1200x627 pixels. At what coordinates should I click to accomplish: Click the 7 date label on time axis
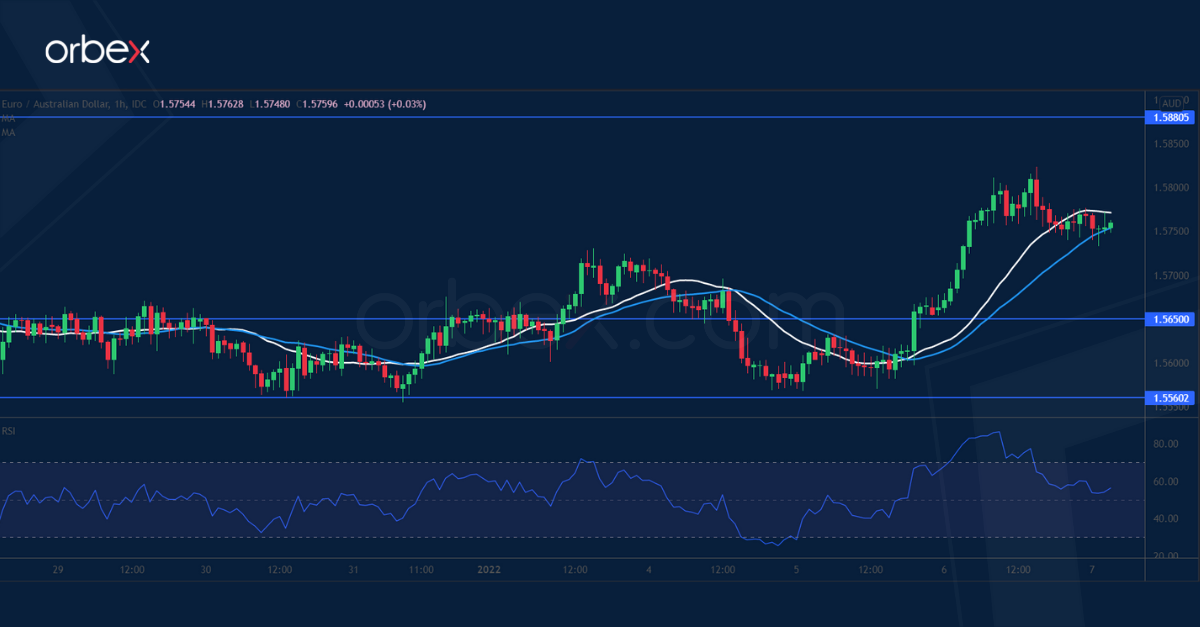click(1093, 570)
